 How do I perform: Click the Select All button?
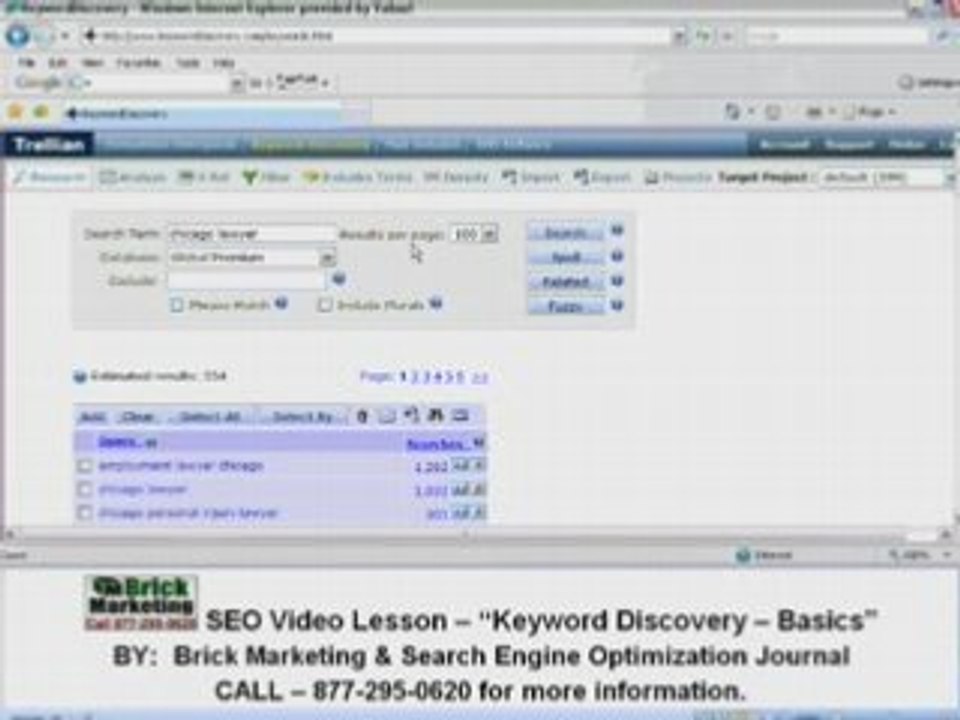click(x=209, y=417)
